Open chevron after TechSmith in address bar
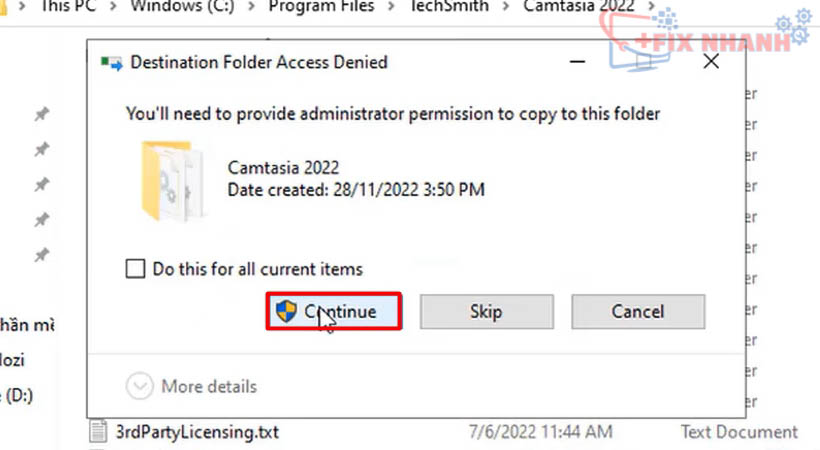 click(506, 7)
